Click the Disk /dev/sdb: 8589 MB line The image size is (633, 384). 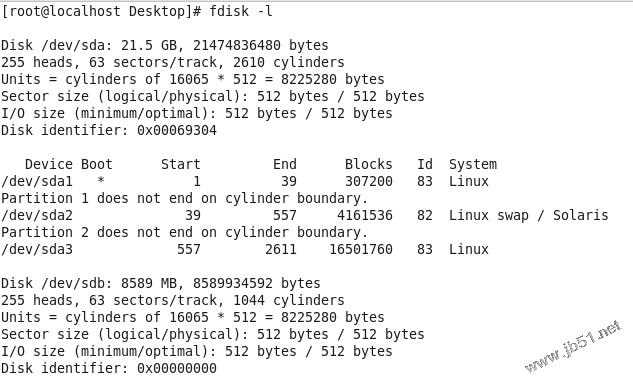click(x=161, y=283)
